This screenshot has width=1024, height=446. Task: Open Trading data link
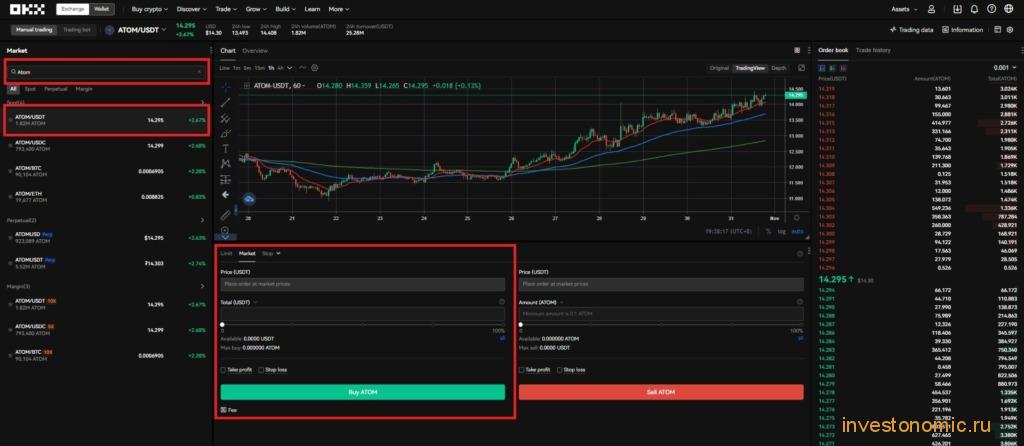[912, 29]
